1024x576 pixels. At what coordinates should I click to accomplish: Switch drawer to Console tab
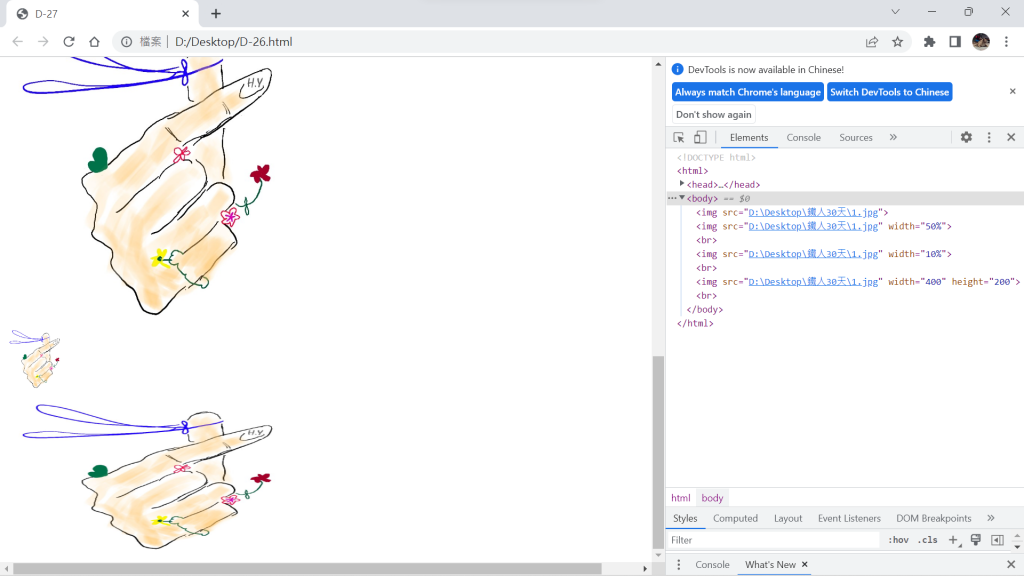pyautogui.click(x=712, y=564)
